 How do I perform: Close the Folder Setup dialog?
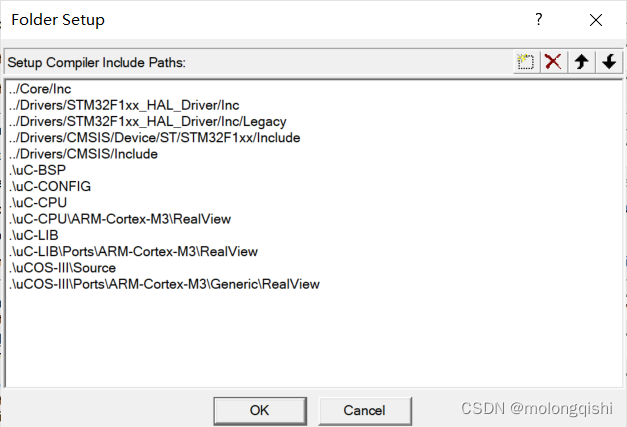tap(596, 20)
